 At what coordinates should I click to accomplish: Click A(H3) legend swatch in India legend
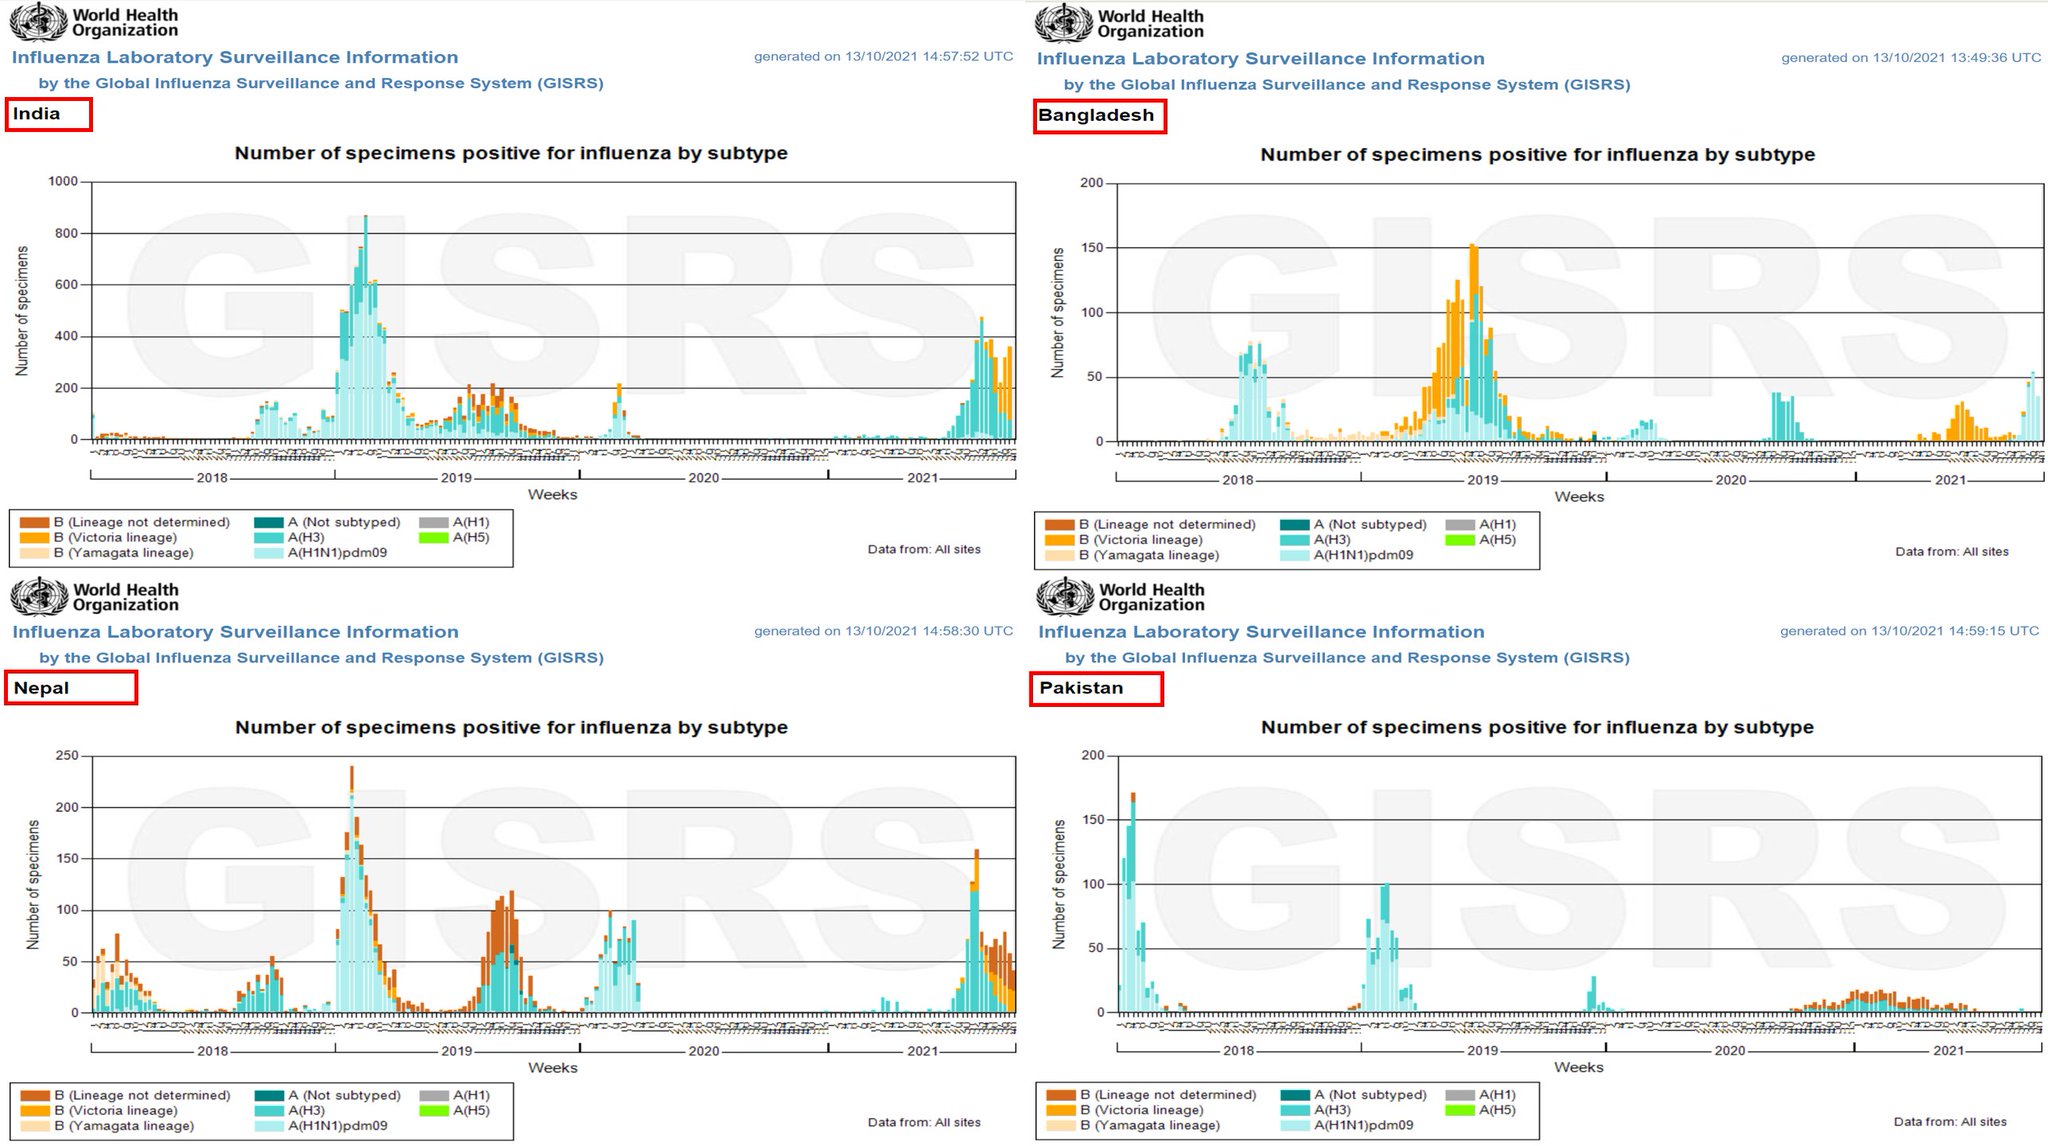pyautogui.click(x=269, y=537)
